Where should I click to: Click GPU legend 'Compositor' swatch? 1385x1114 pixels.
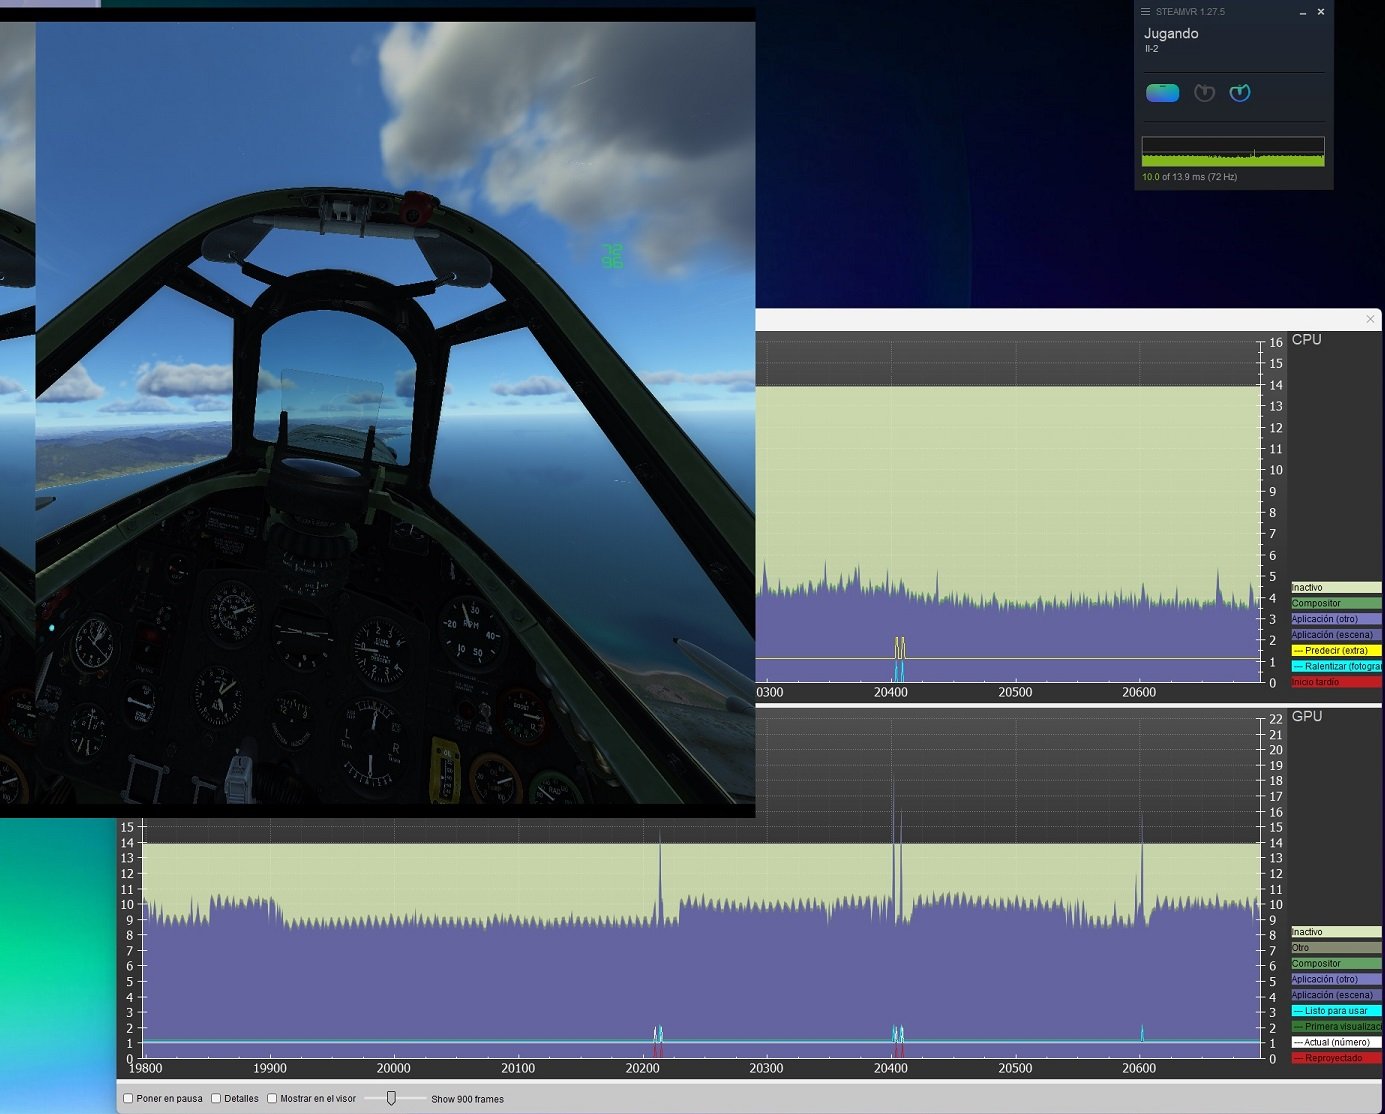1336,964
